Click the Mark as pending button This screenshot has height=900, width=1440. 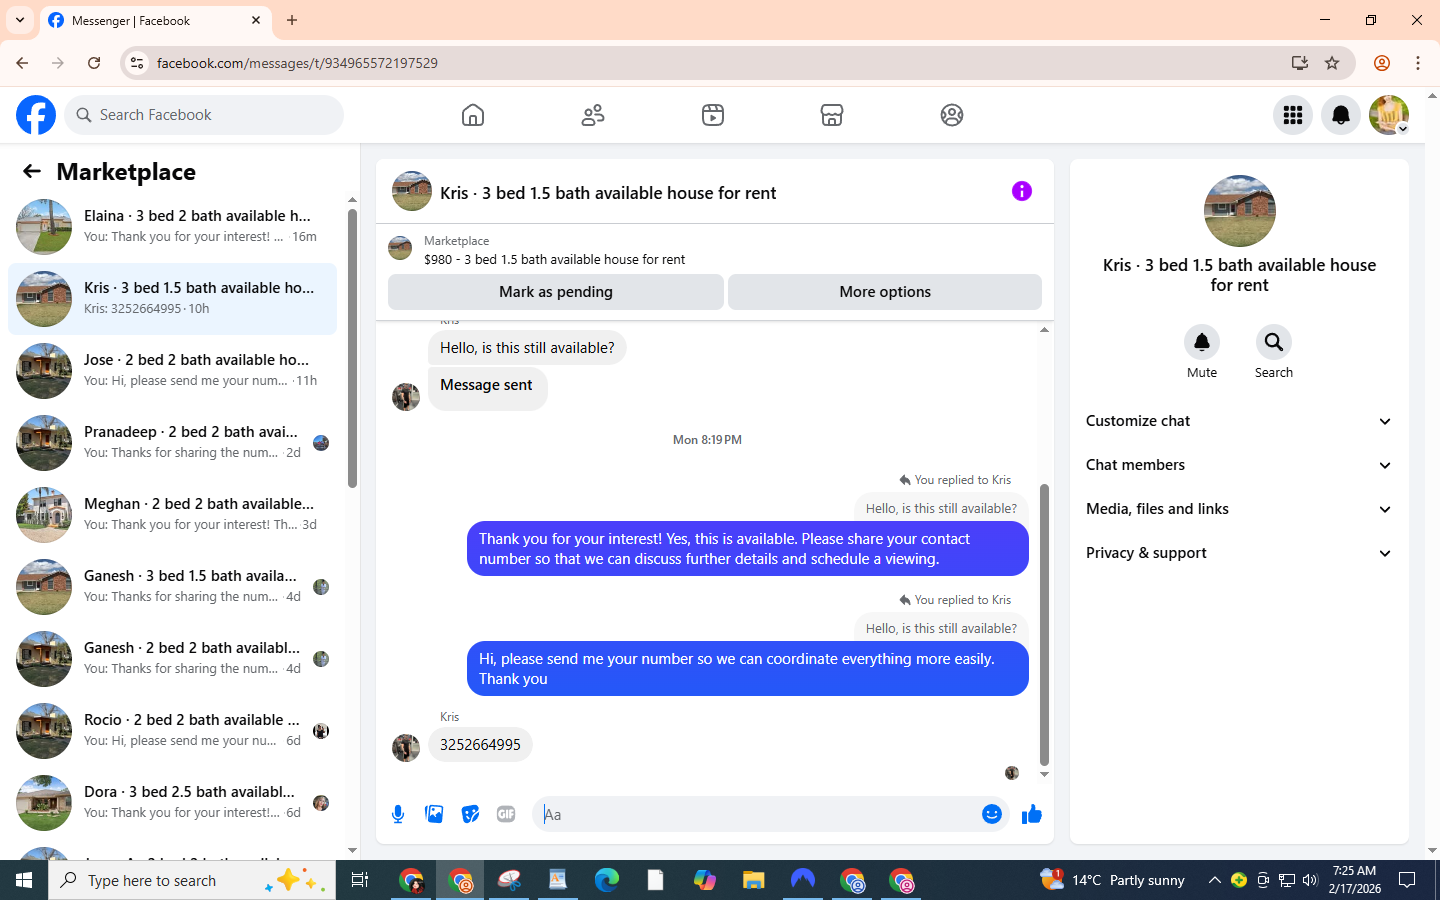pyautogui.click(x=556, y=292)
